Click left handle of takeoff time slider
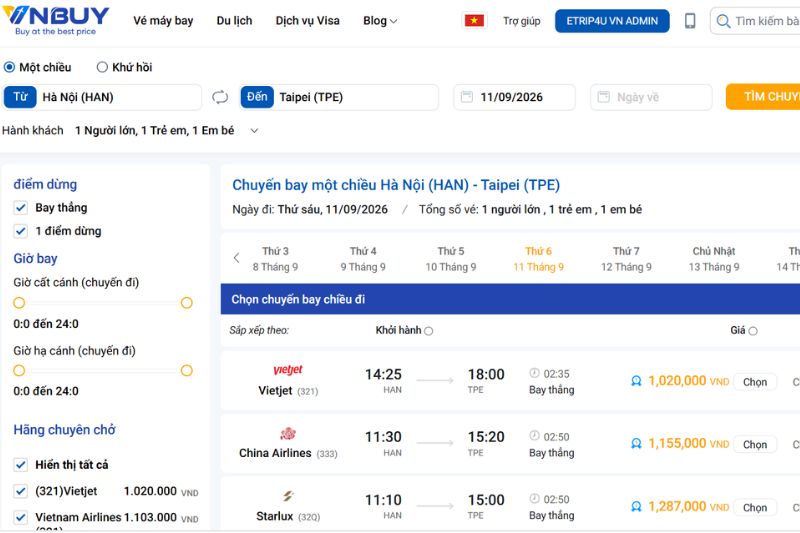The height and width of the screenshot is (533, 800). [x=19, y=303]
